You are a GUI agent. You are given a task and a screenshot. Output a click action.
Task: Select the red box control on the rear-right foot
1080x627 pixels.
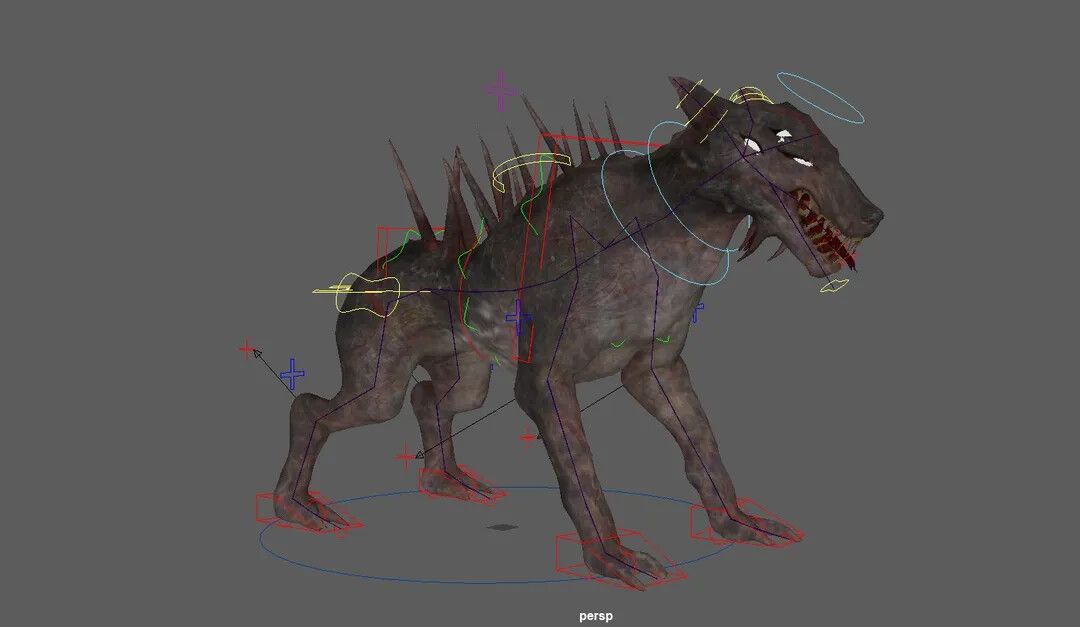coord(461,485)
